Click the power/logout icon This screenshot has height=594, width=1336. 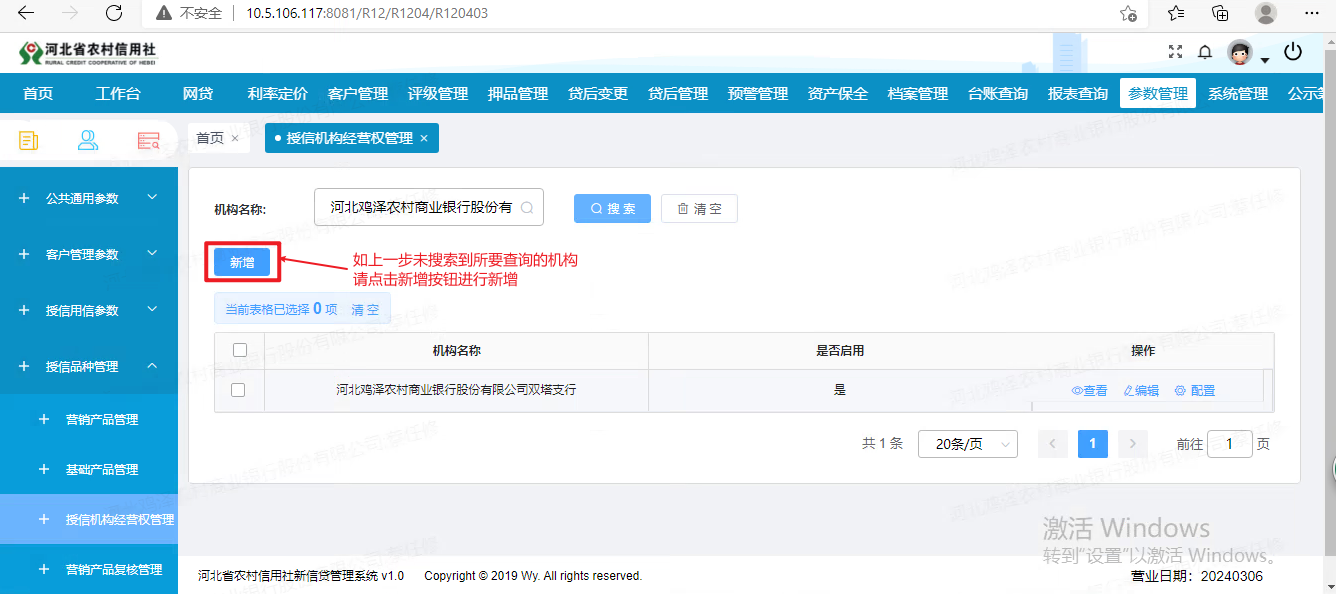click(x=1293, y=52)
